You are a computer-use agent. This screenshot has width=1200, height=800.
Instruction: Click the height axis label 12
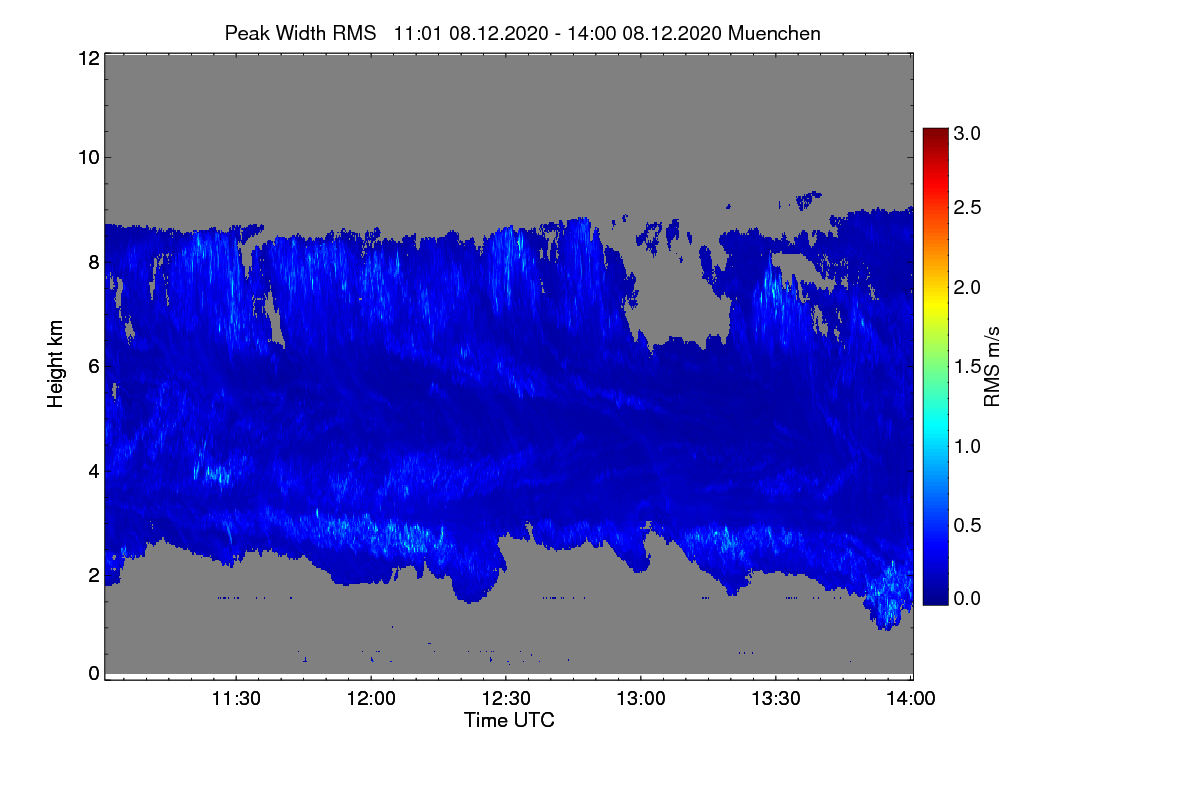click(x=88, y=58)
